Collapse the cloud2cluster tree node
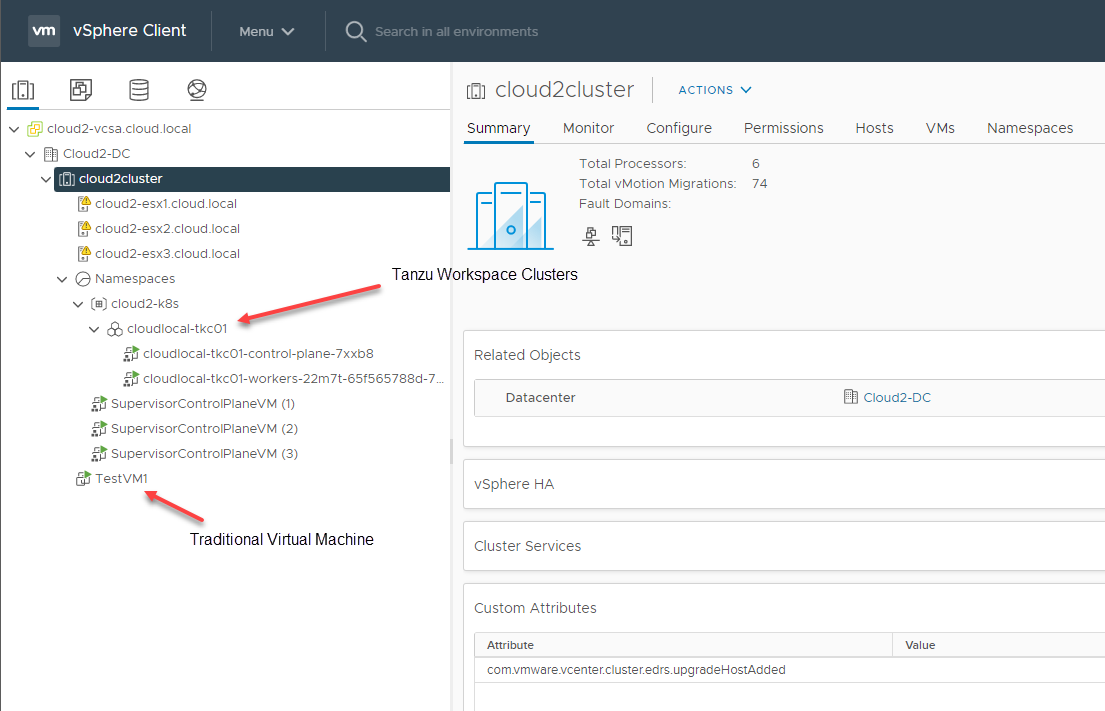 [x=46, y=179]
